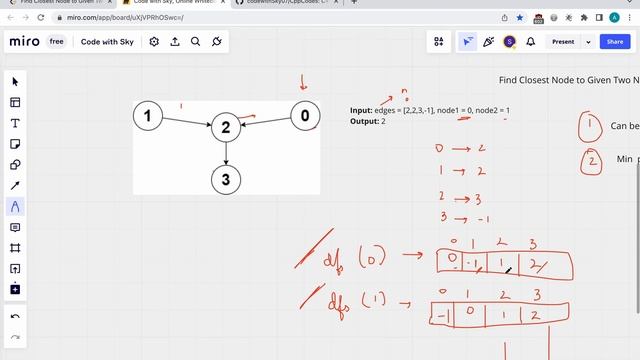Choose the Text tool
Viewport: 640px width, 360px height.
click(15, 123)
